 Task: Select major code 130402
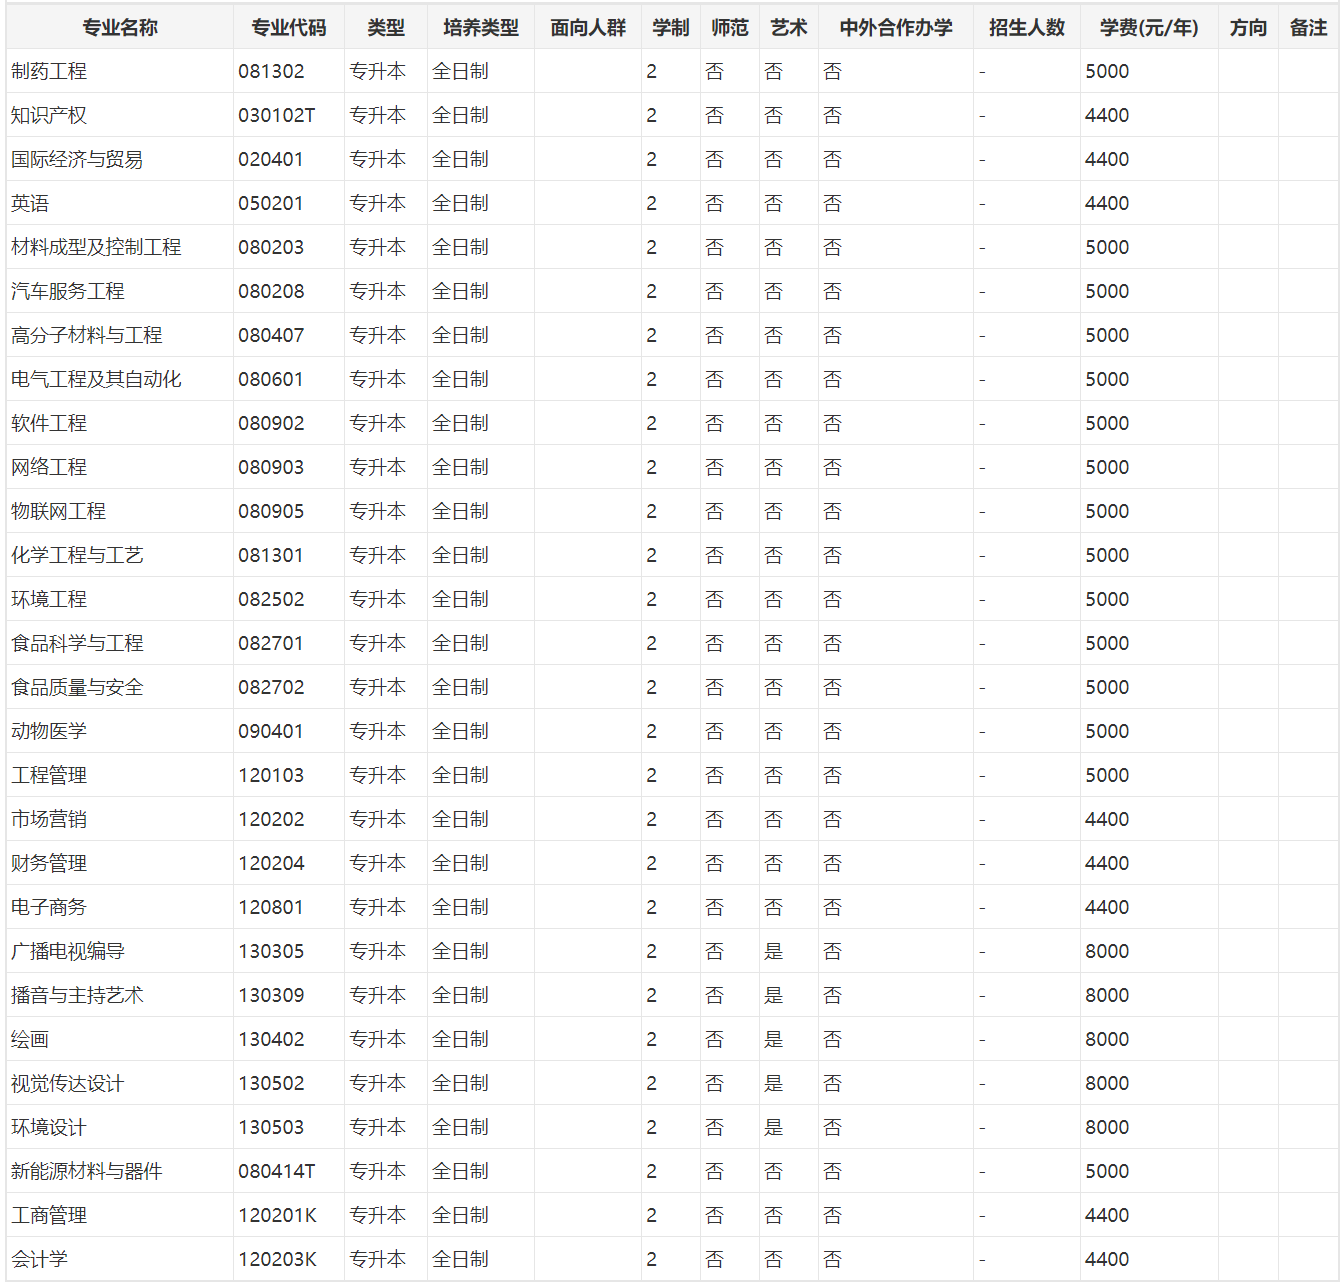271,1040
